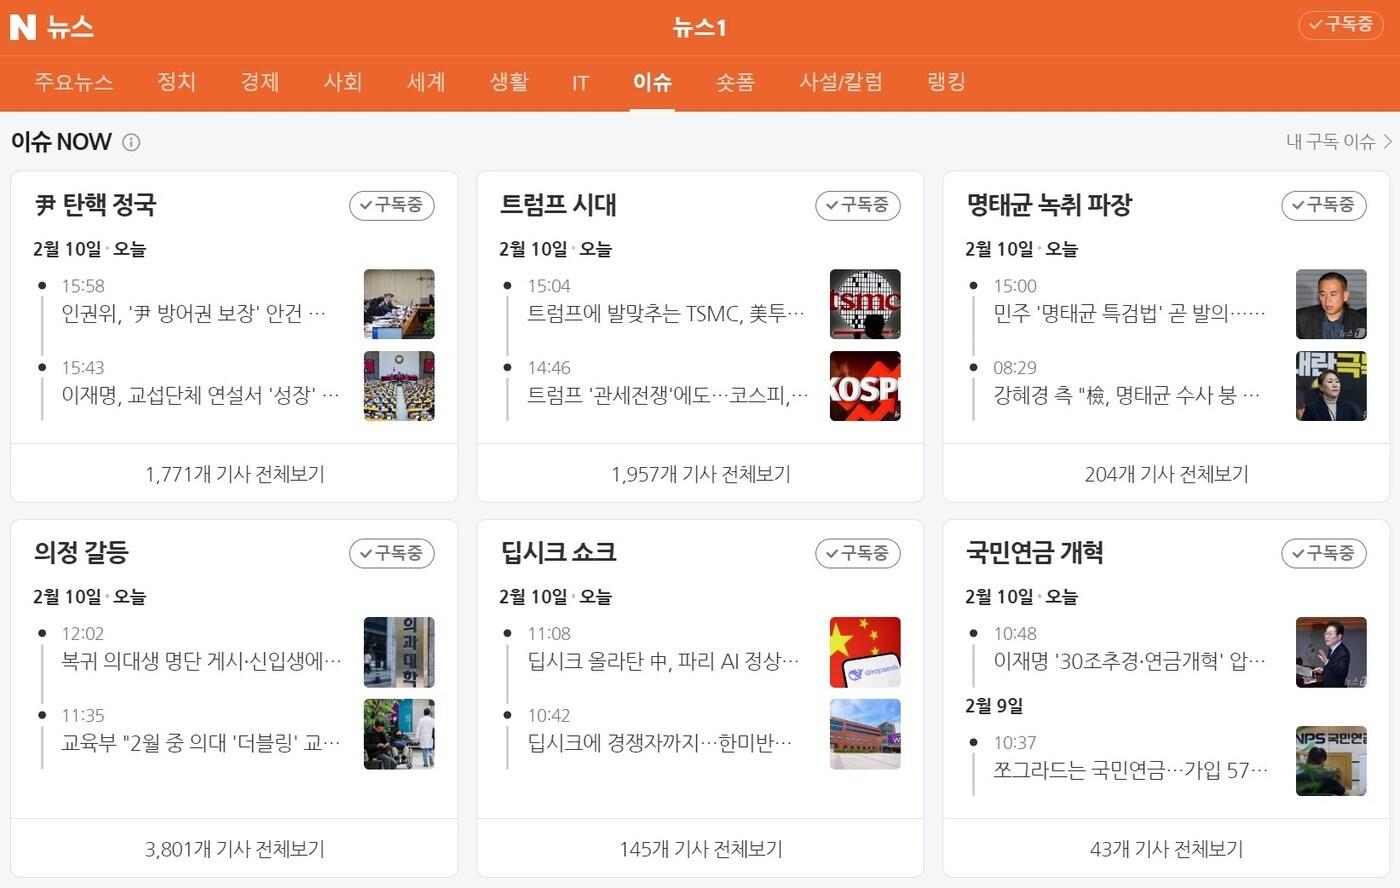Toggle 구독중 on the 尹 탄핵 정국 card

pyautogui.click(x=391, y=205)
